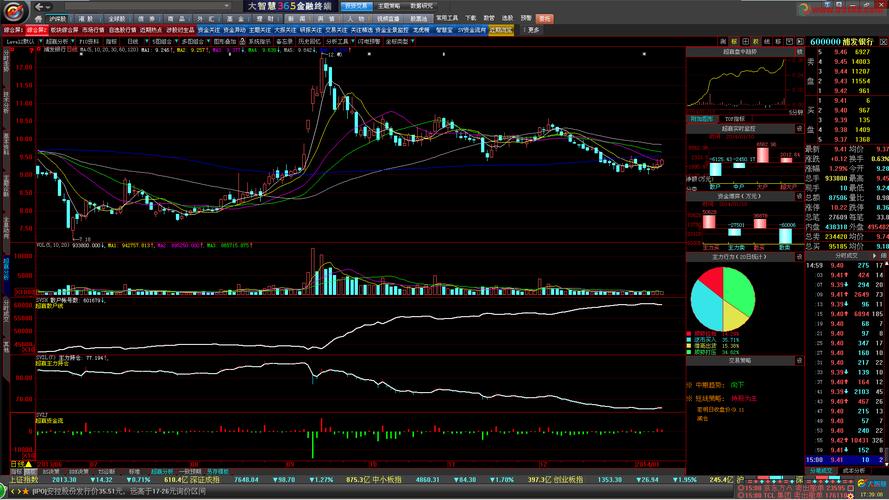Select the 综合屏2 tab
Image resolution: width=889 pixels, height=500 pixels.
click(x=37, y=30)
